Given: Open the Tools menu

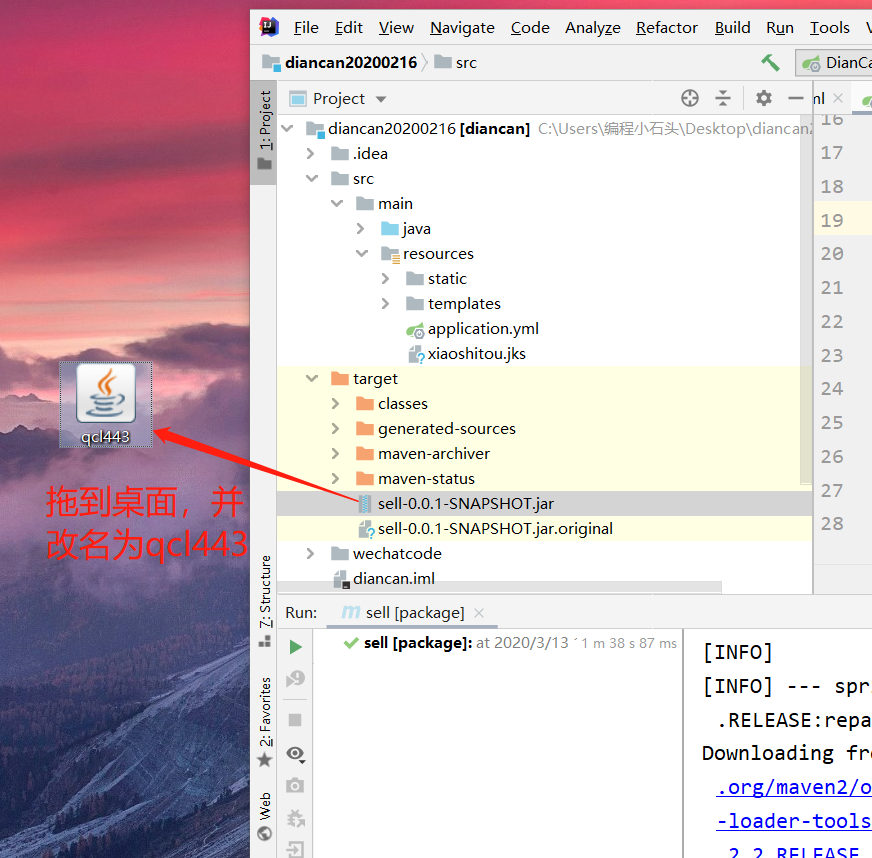Looking at the screenshot, I should pos(829,27).
